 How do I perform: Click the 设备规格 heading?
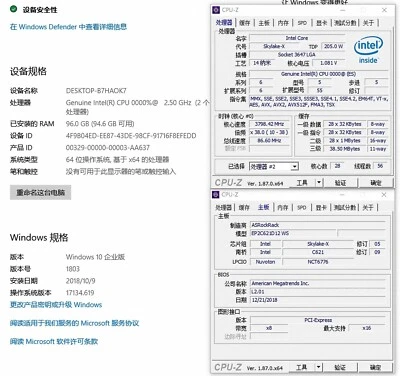click(28, 71)
